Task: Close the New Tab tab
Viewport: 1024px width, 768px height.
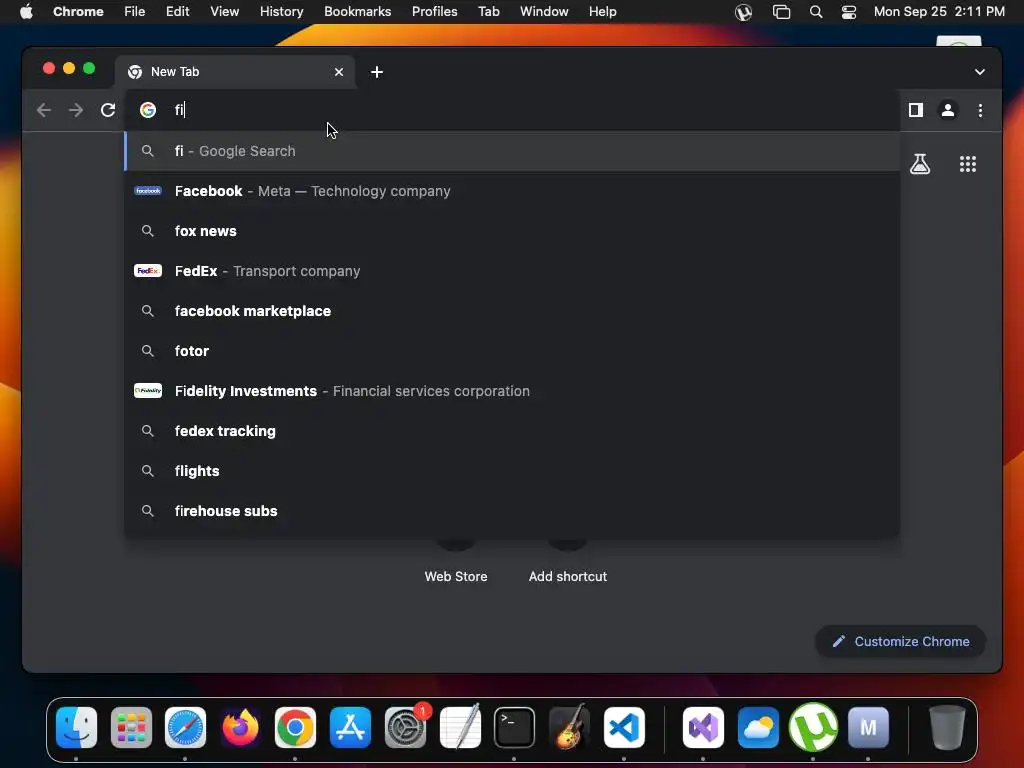Action: click(x=339, y=72)
